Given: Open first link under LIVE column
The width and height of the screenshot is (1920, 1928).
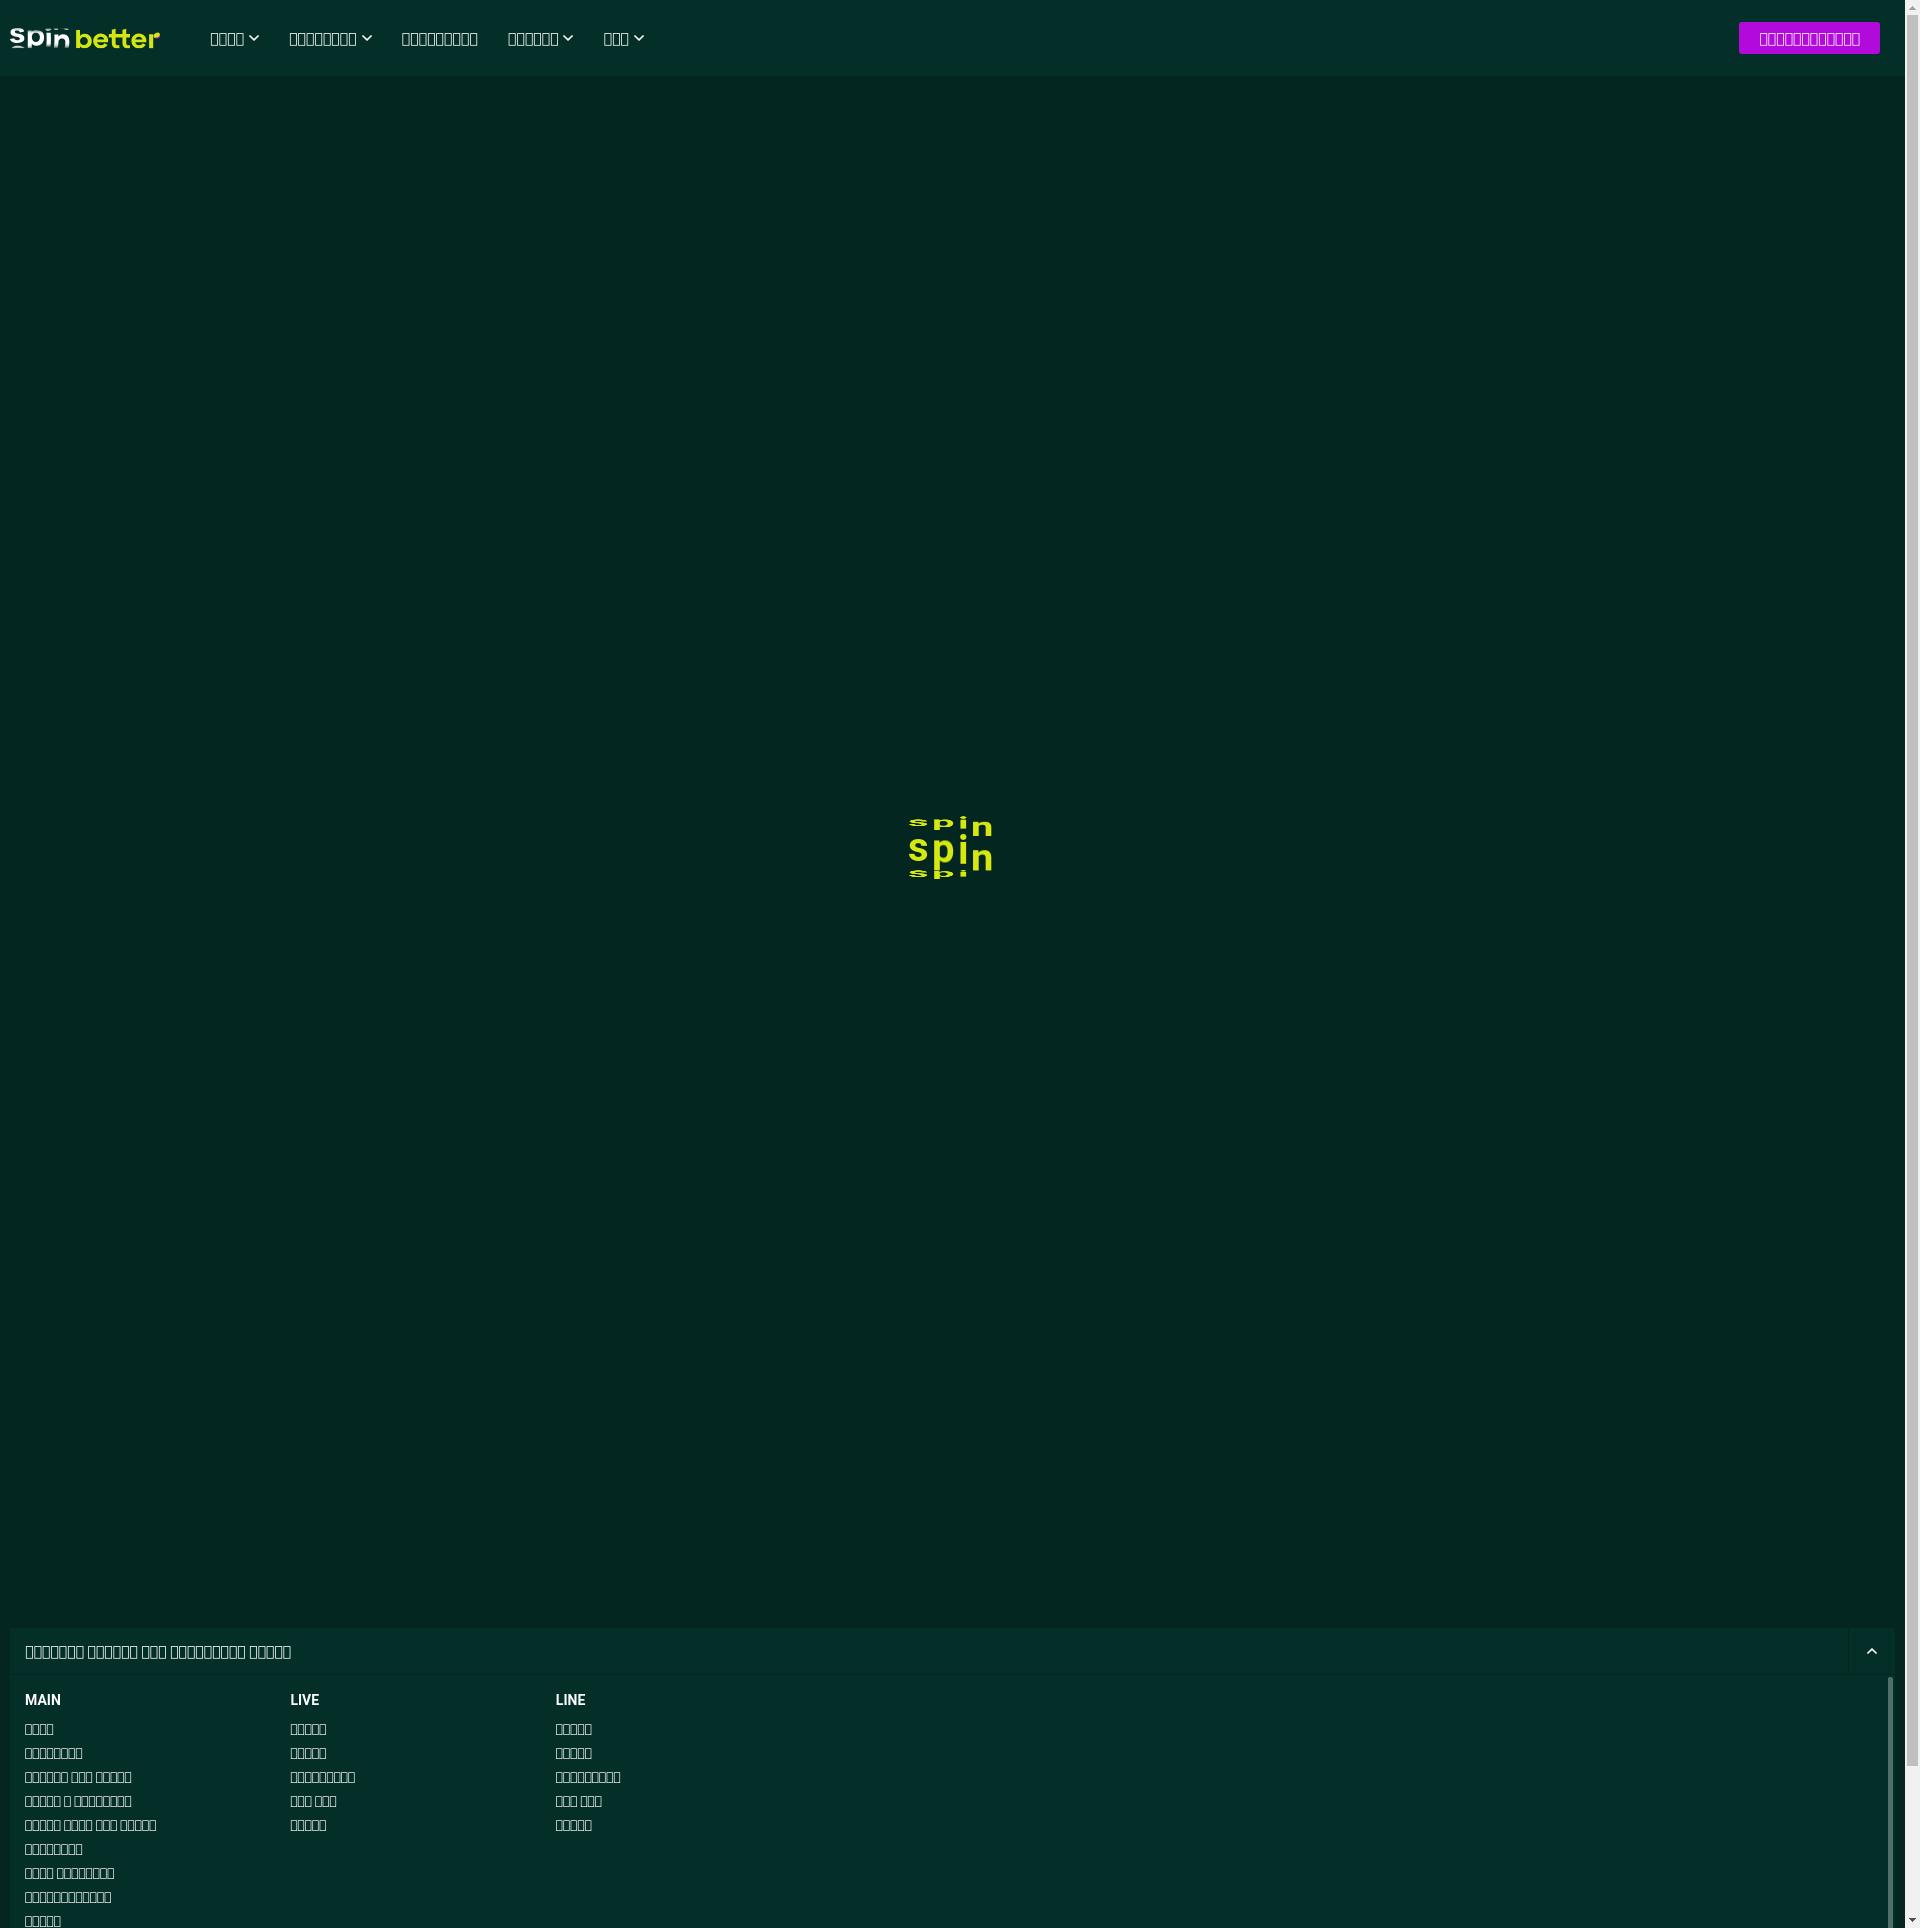Looking at the screenshot, I should click(x=308, y=1729).
